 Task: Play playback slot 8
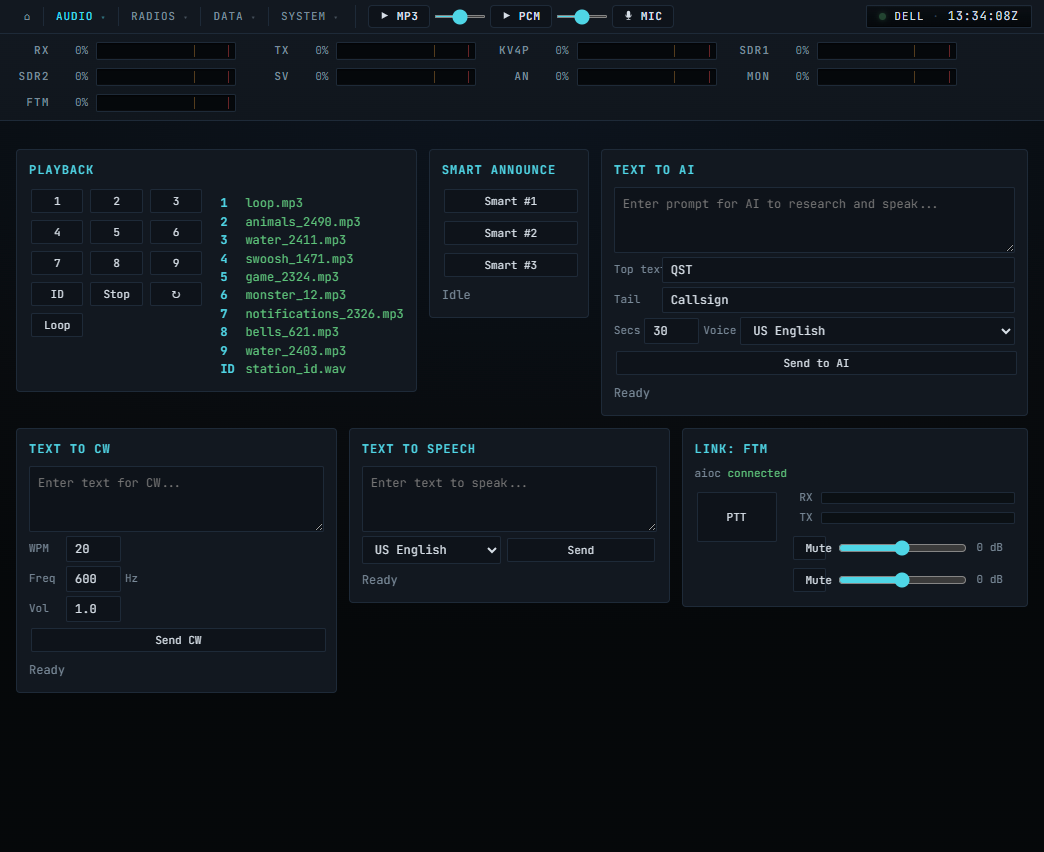(117, 263)
